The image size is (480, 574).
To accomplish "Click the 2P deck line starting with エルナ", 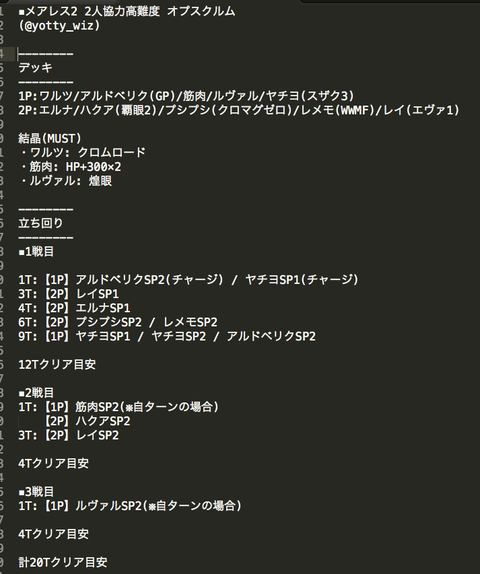I will pos(239,110).
